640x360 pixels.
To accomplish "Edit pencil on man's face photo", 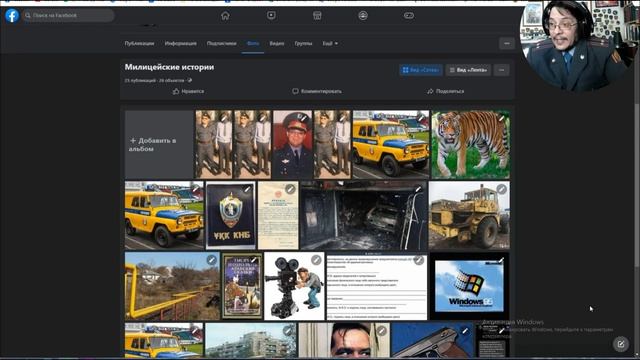I will tap(381, 331).
